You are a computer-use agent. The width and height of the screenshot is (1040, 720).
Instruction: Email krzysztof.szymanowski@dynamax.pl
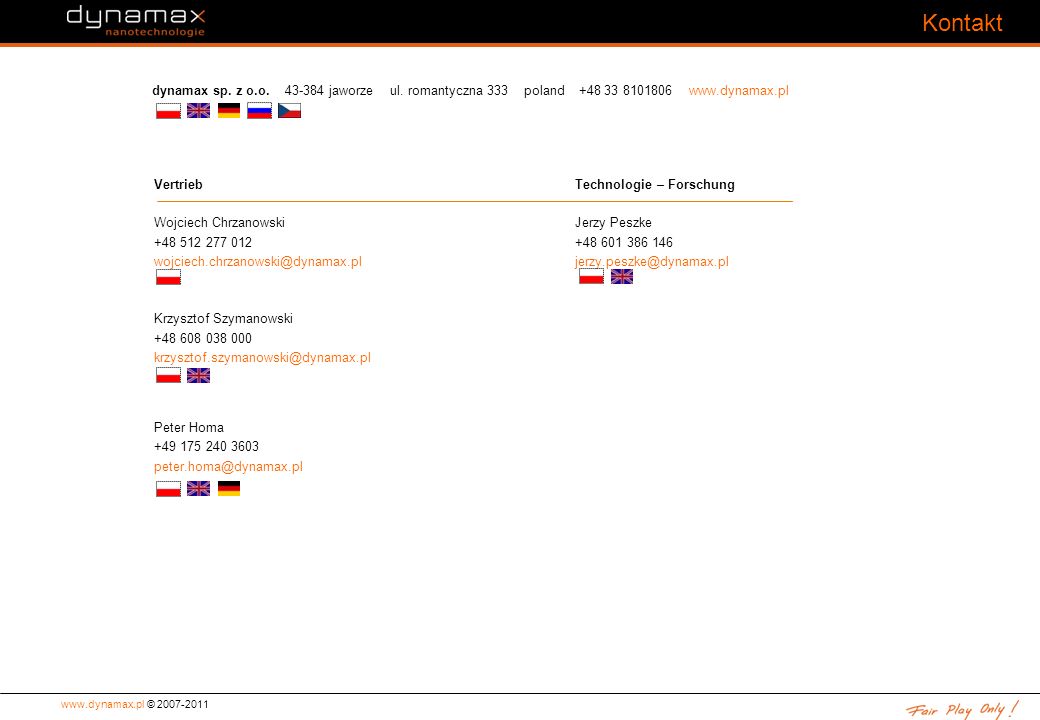[x=262, y=358]
